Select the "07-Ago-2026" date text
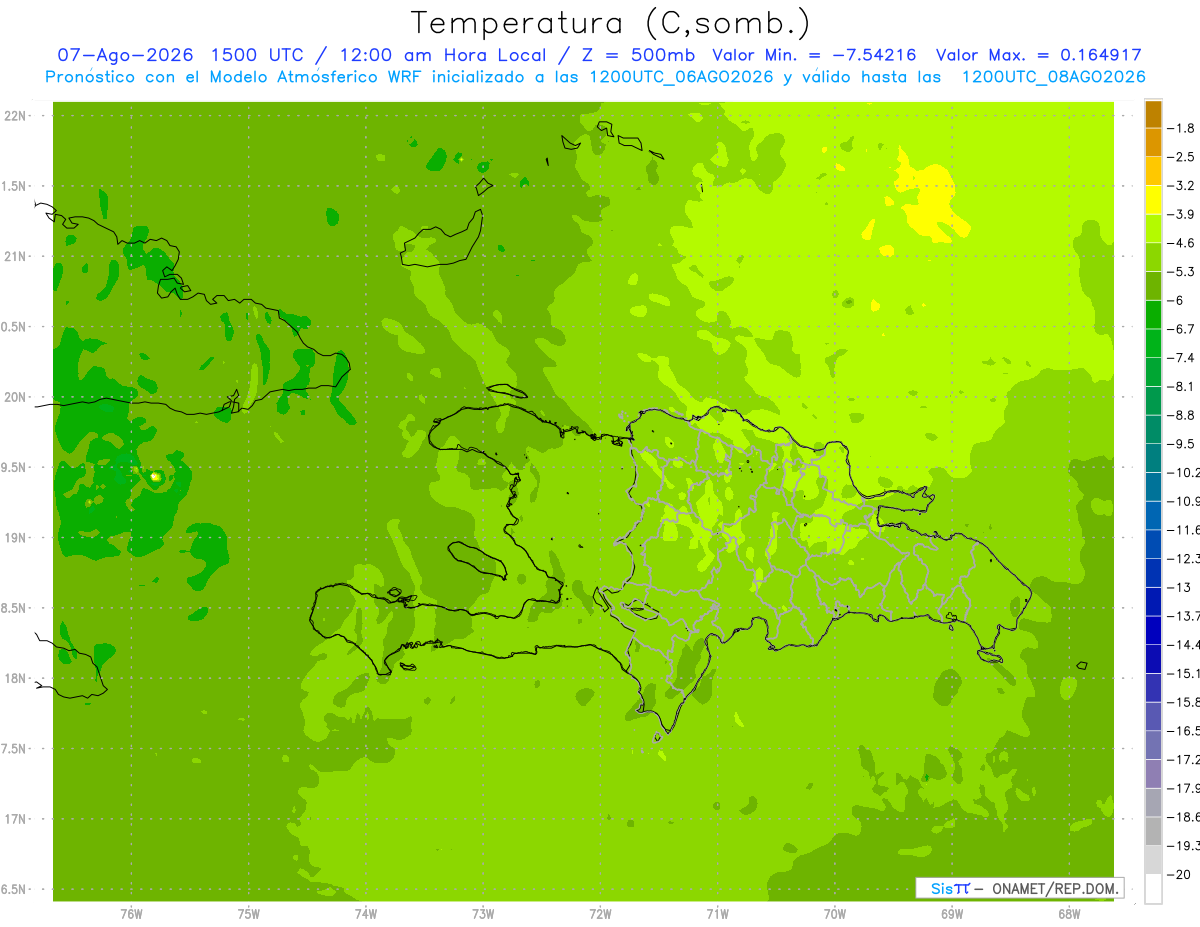 123,55
